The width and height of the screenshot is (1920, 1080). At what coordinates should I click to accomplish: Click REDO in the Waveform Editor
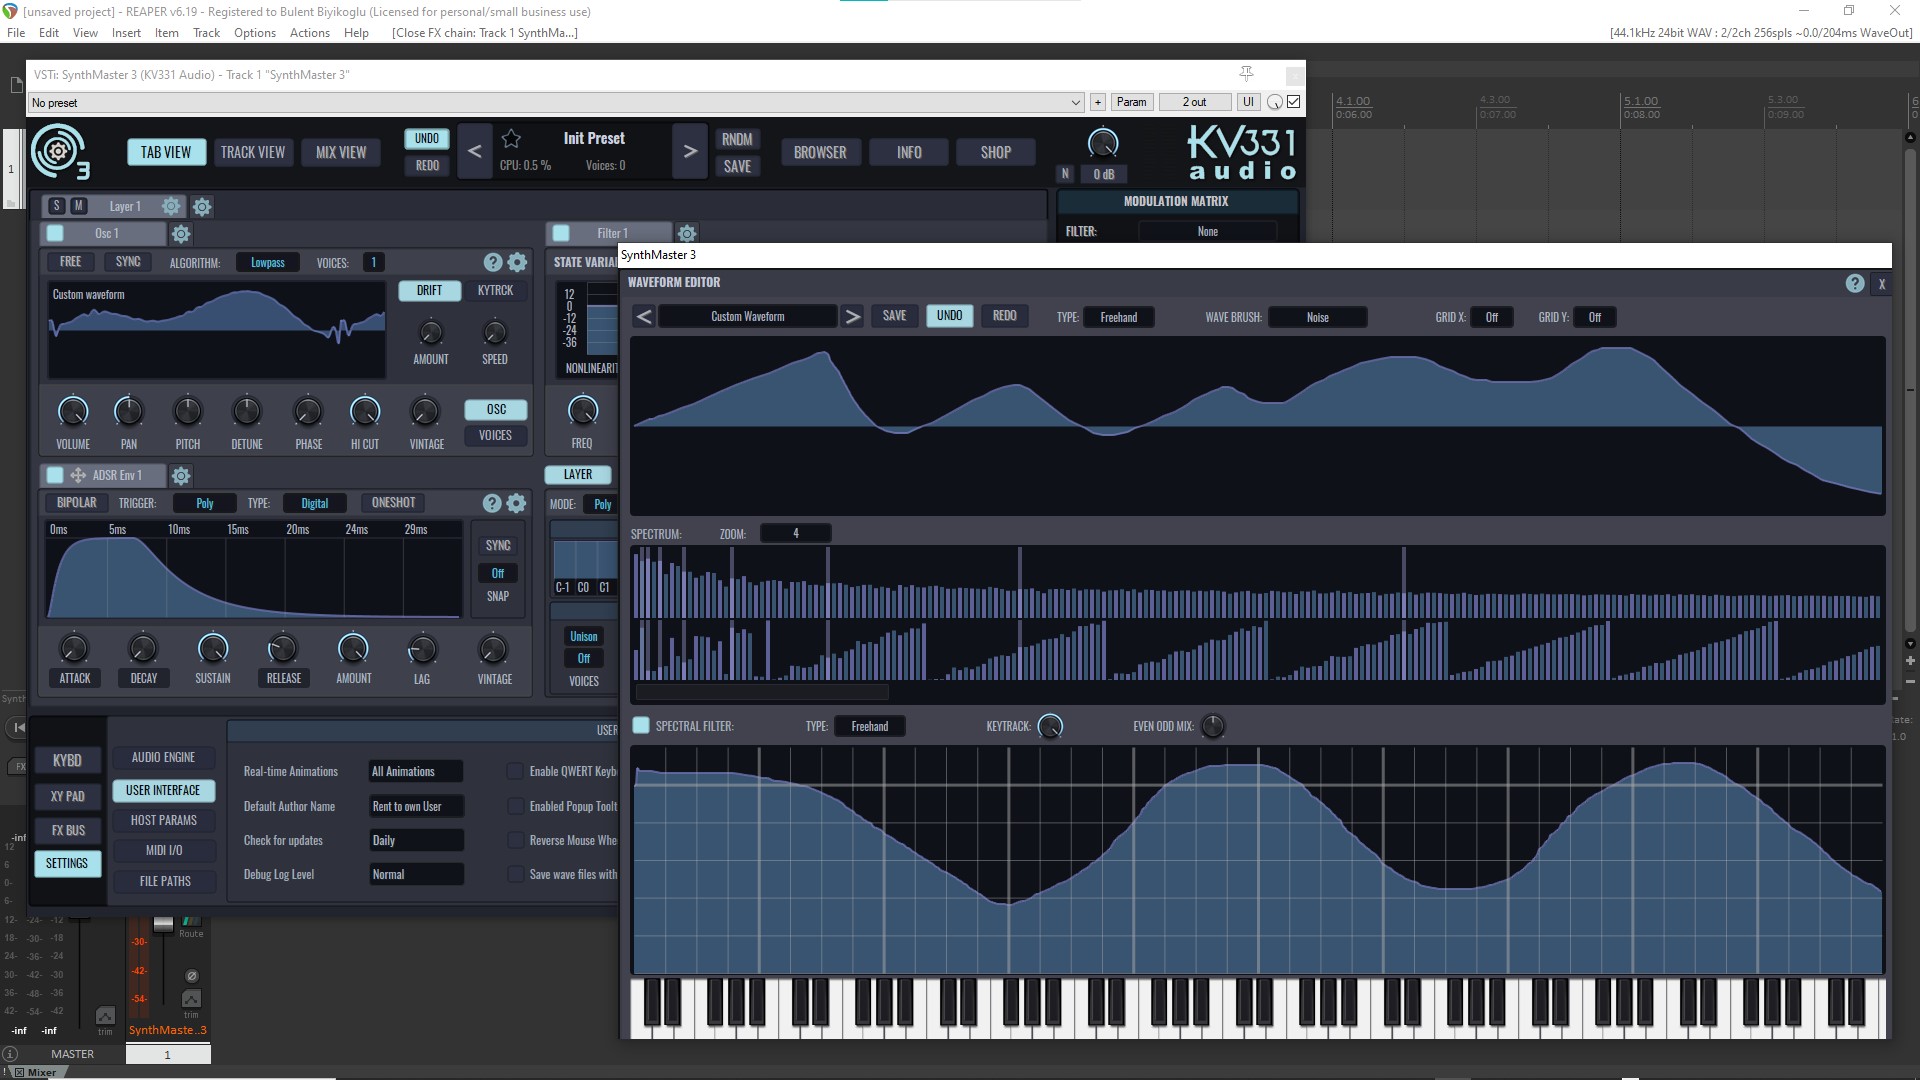coord(1005,316)
